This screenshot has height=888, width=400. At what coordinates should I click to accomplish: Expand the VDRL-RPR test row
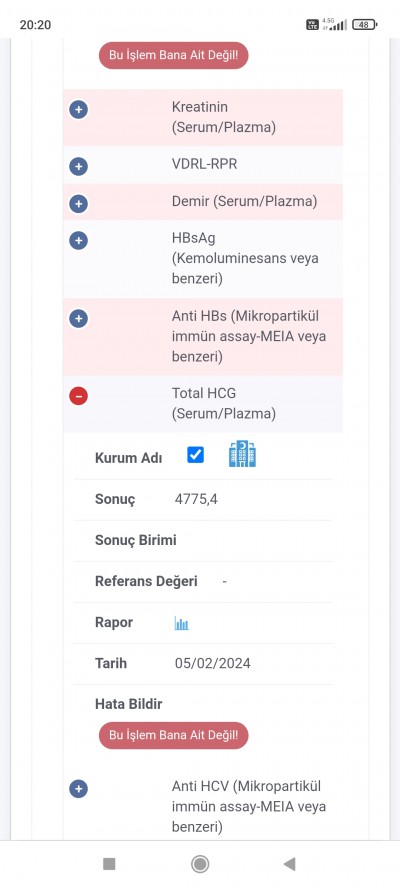coord(78,166)
